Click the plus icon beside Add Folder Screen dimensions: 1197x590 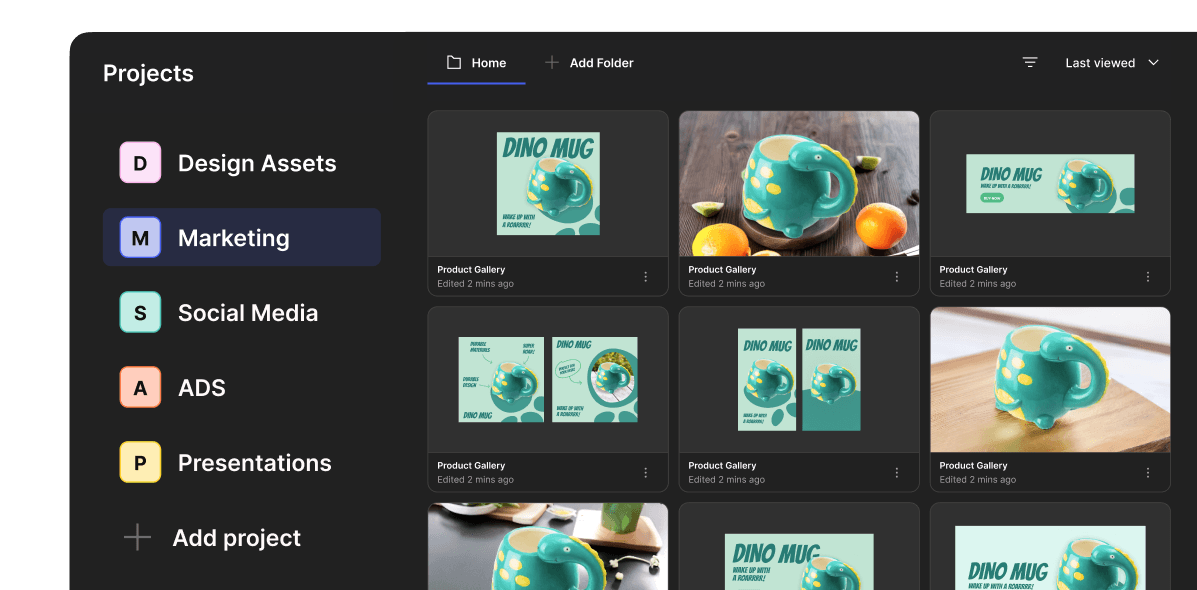click(552, 63)
